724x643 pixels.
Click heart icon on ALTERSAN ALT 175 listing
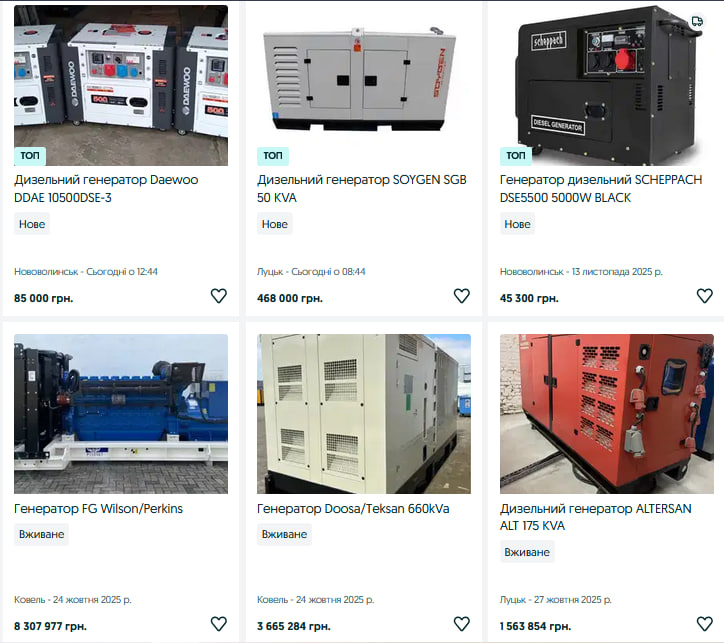[x=705, y=624]
